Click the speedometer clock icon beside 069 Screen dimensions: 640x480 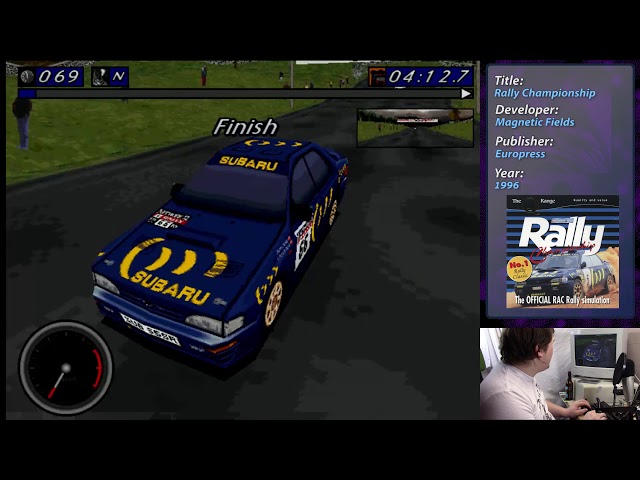point(27,77)
